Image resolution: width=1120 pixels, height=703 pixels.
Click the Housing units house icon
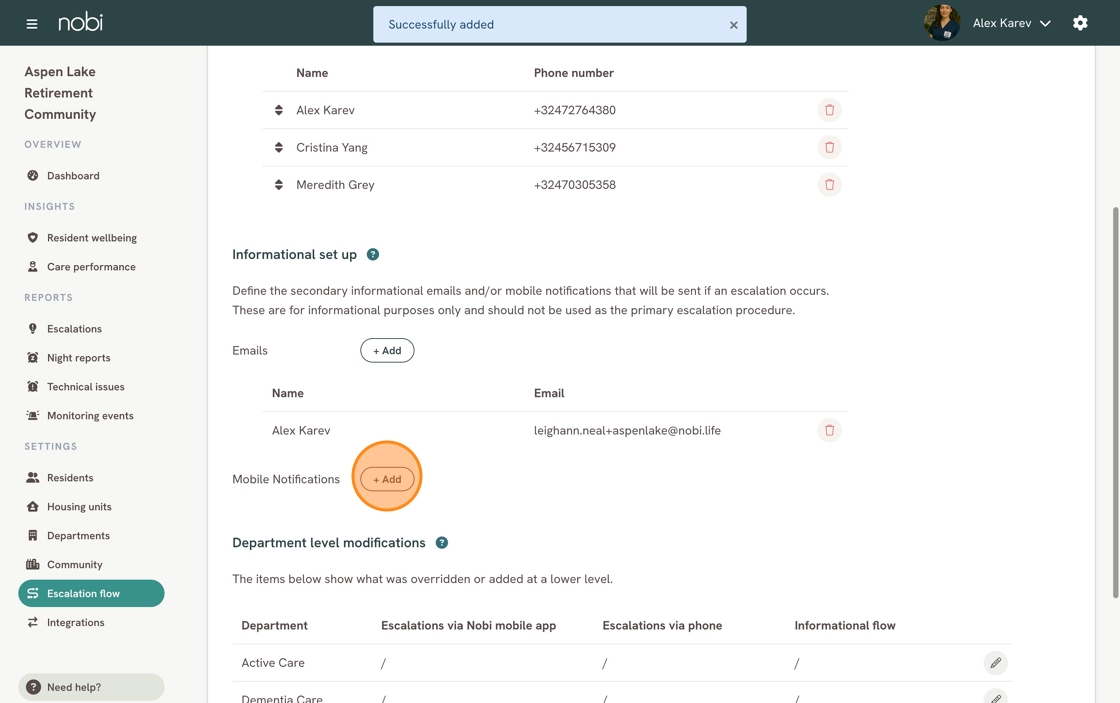click(33, 507)
